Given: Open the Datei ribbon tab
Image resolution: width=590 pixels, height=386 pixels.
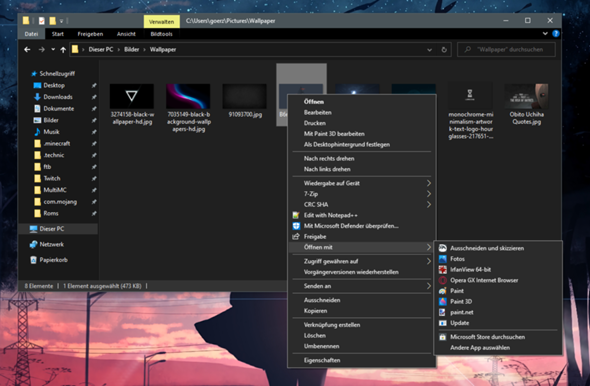Looking at the screenshot, I should (31, 34).
